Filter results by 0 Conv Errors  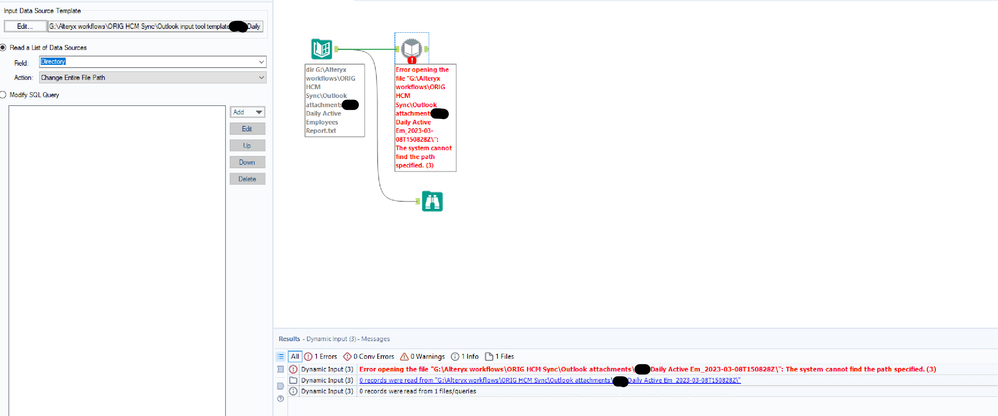(x=369, y=356)
